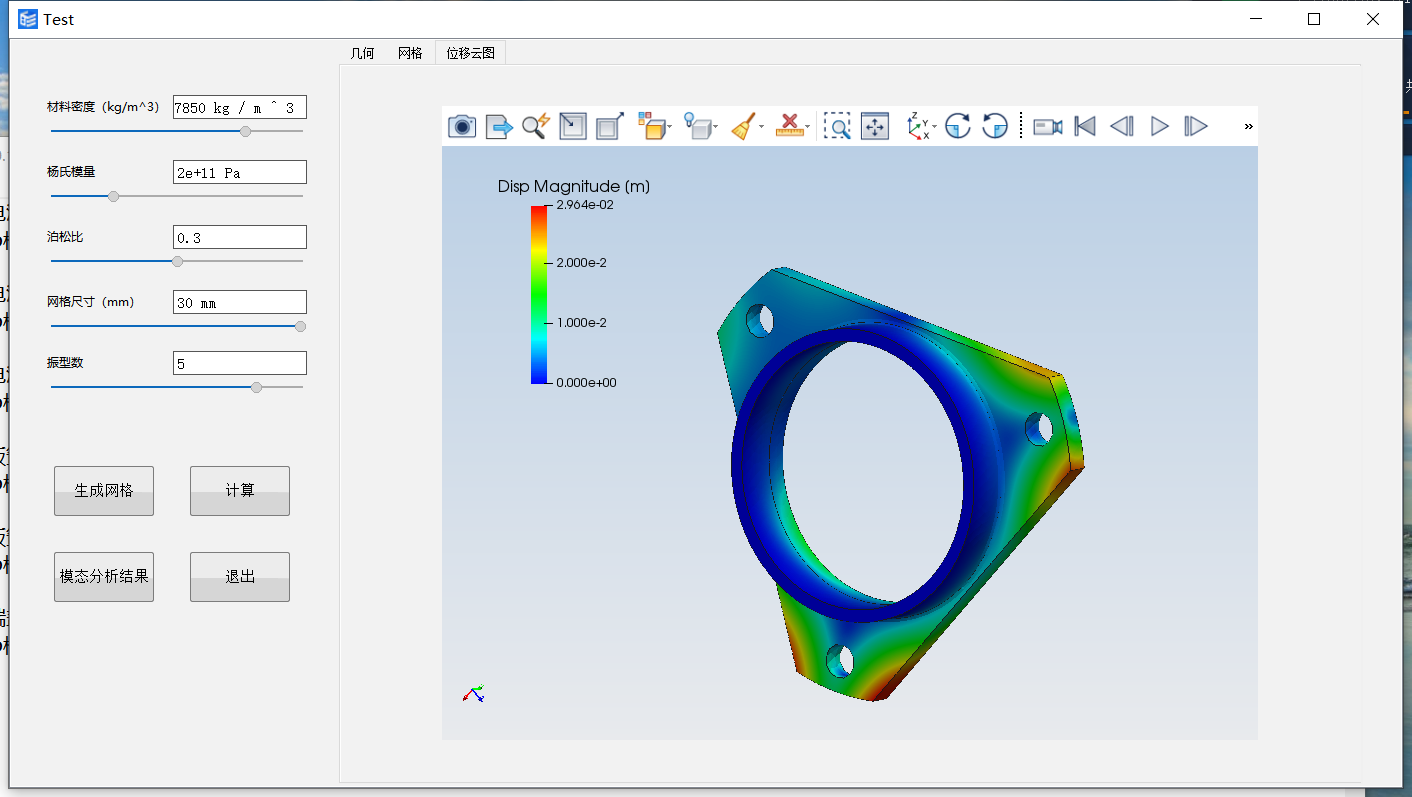Click the 1.000e-2 legend label
The width and height of the screenshot is (1412, 797).
582,323
